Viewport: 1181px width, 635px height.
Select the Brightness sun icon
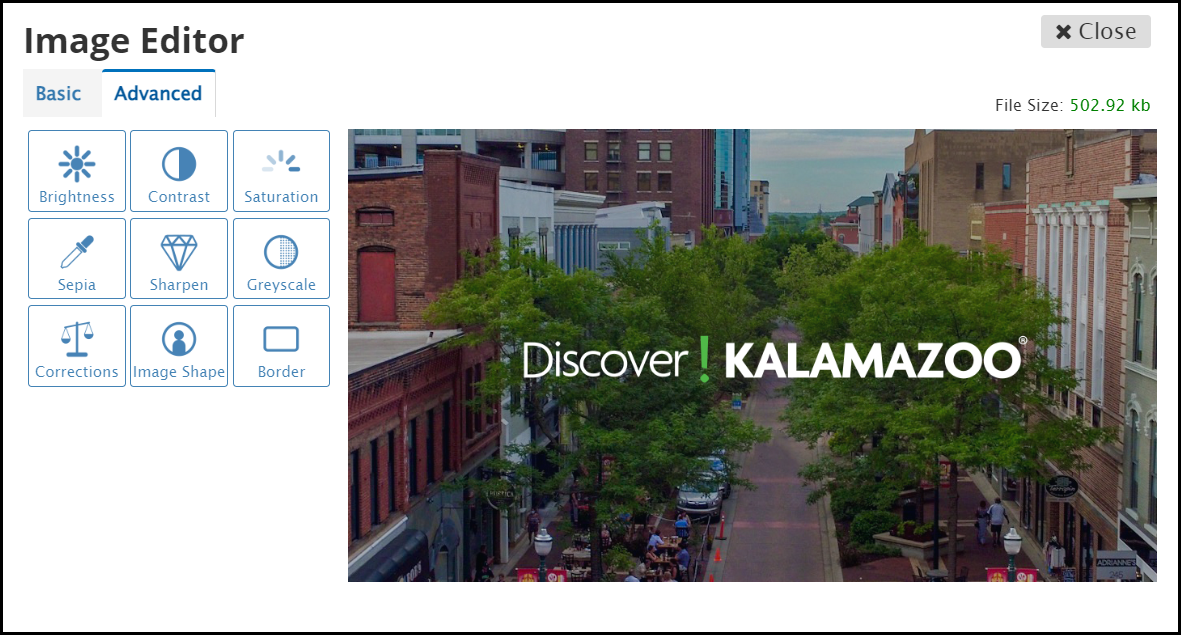point(77,164)
